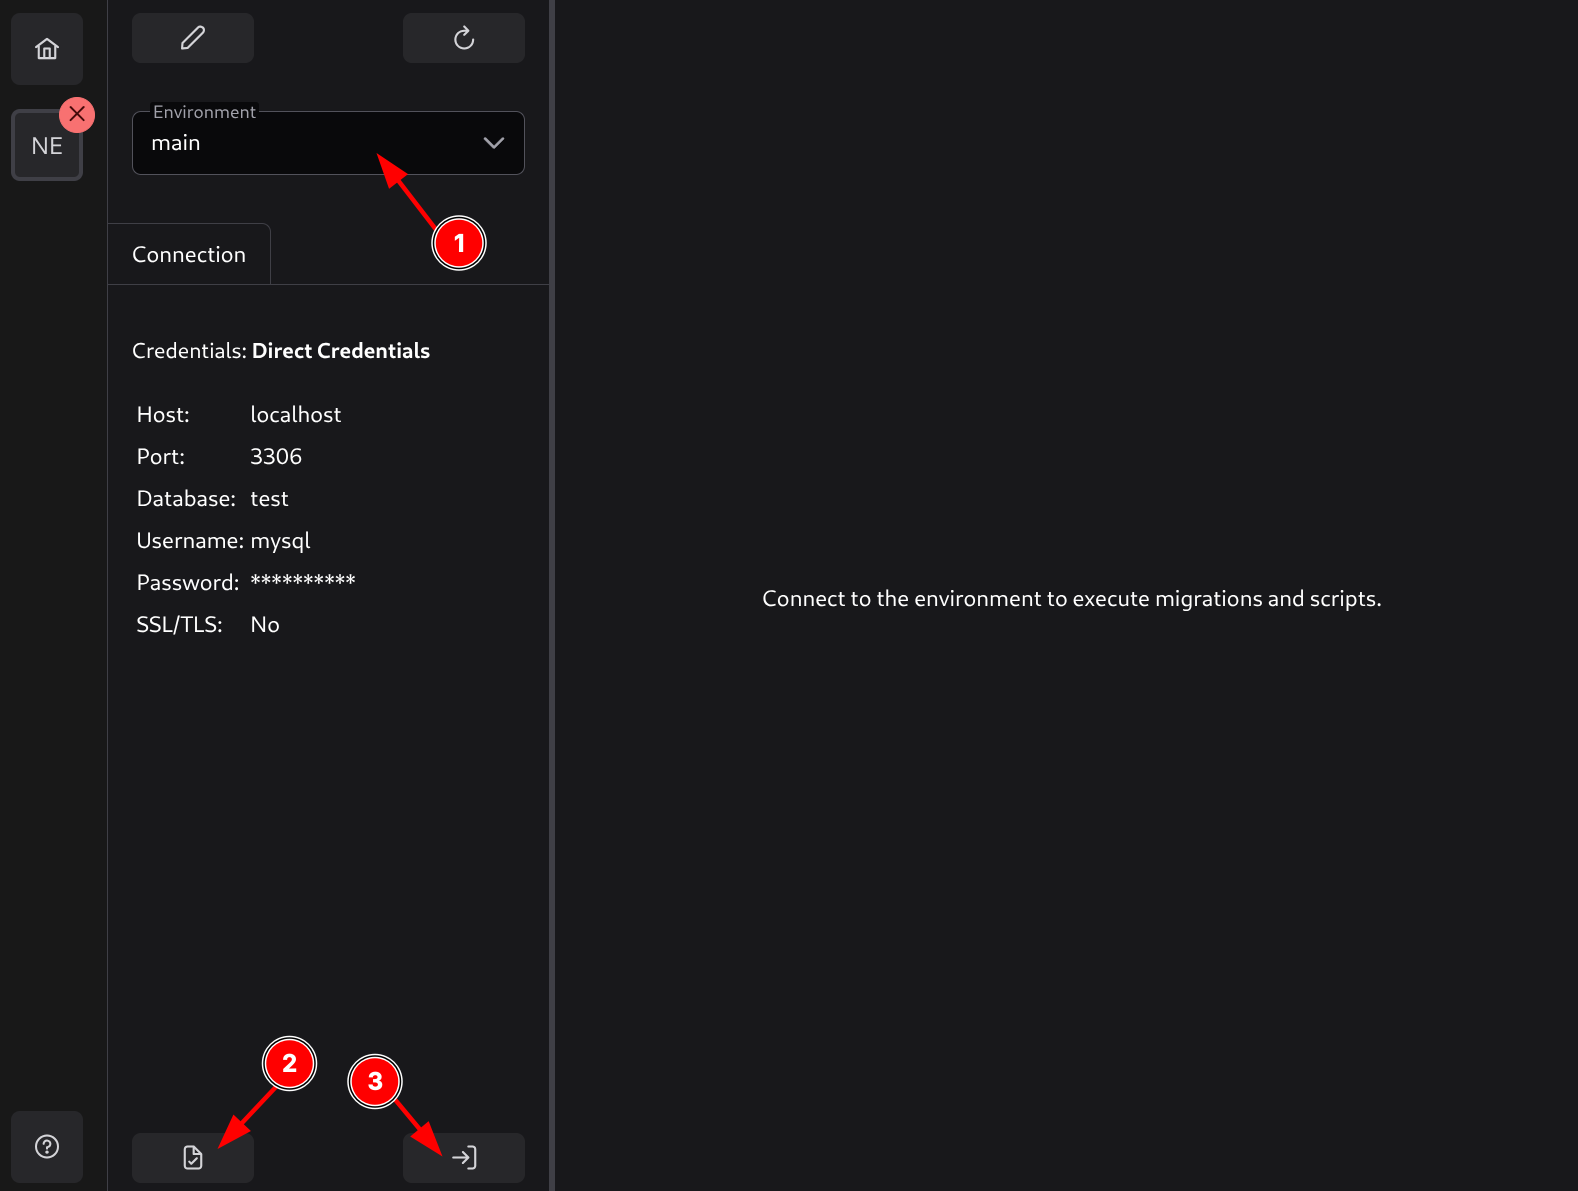Viewport: 1578px width, 1191px height.
Task: Click the localhost host value
Action: coord(295,415)
